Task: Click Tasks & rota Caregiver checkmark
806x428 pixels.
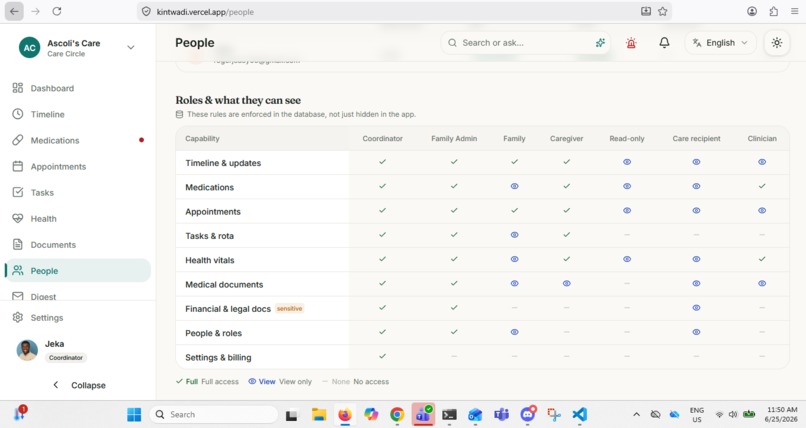Action: [x=566, y=235]
